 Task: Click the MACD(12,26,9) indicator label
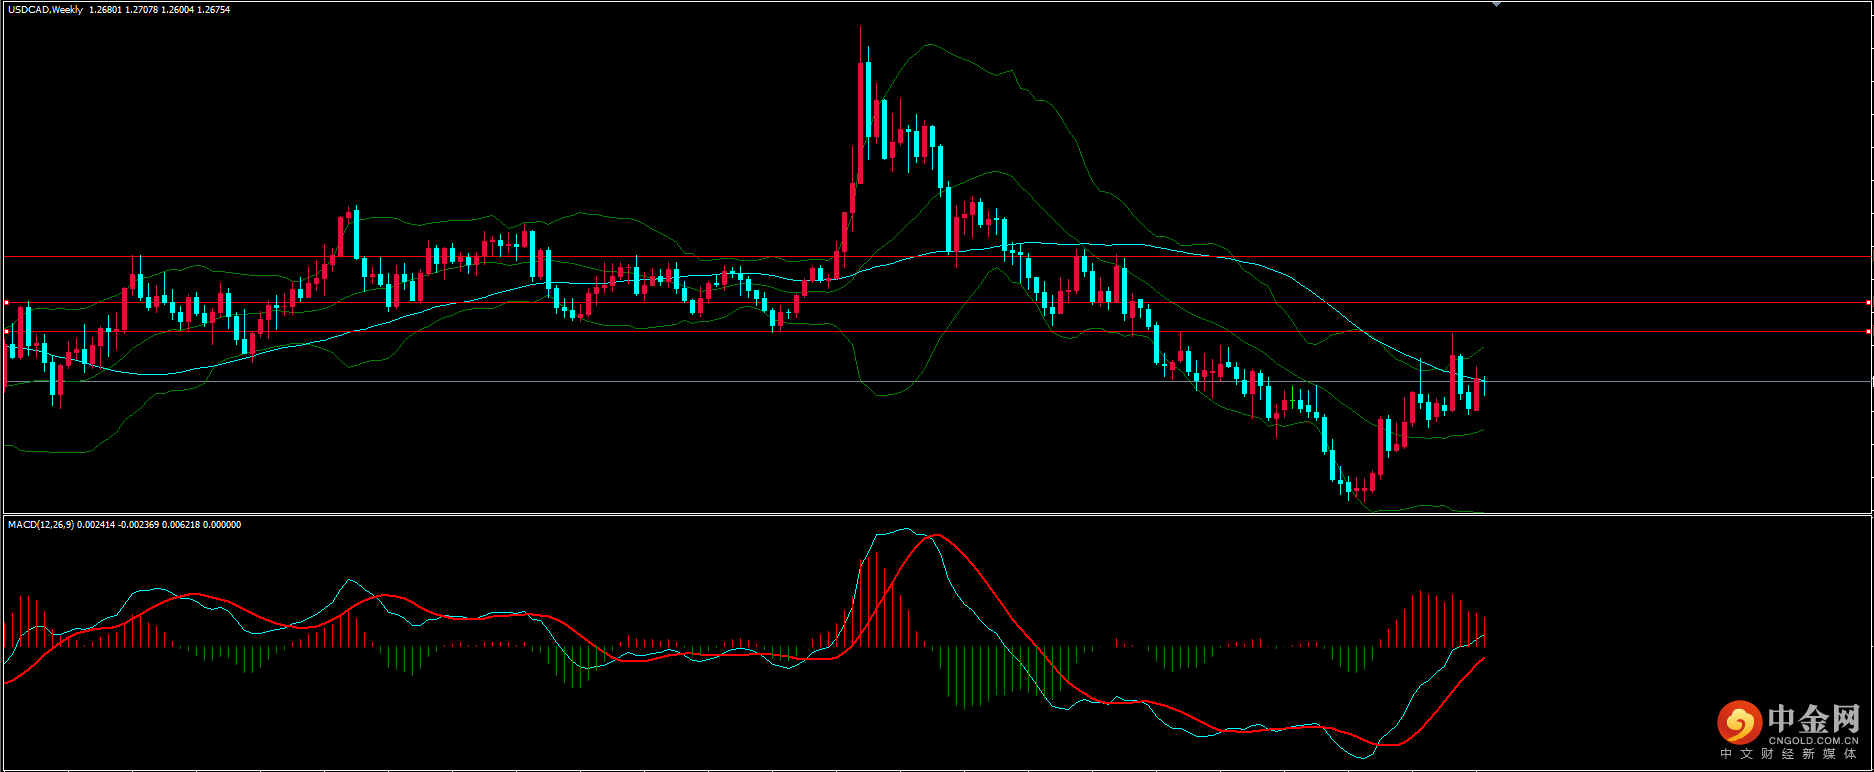[x=40, y=525]
